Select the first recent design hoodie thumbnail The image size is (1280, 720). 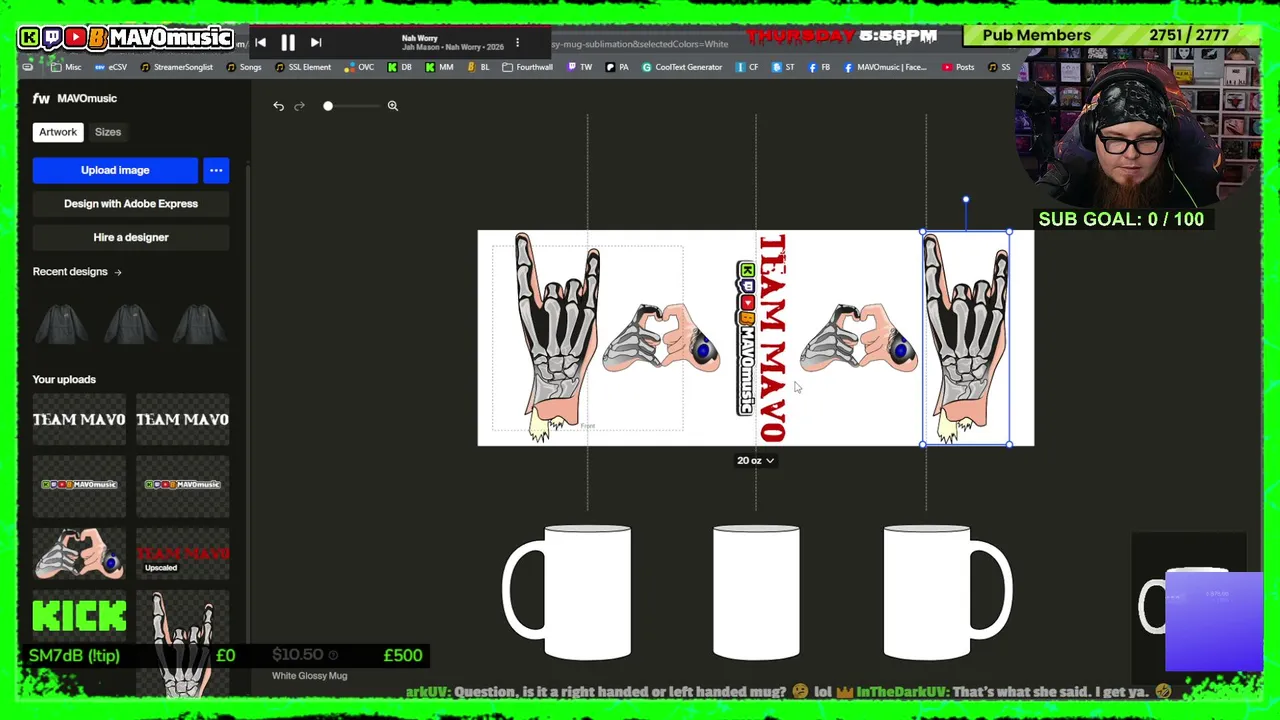(62, 326)
